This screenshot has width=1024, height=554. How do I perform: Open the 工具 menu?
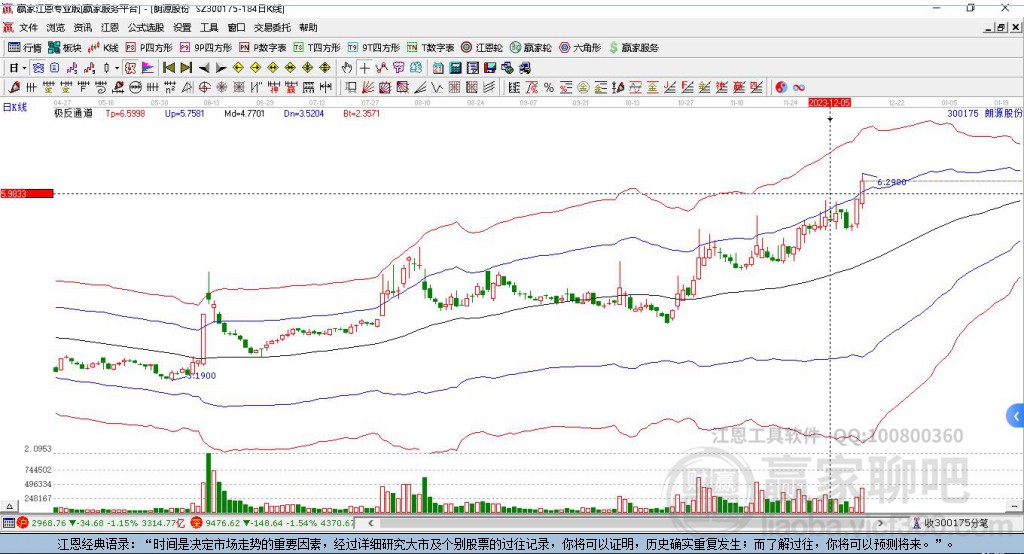(x=209, y=27)
